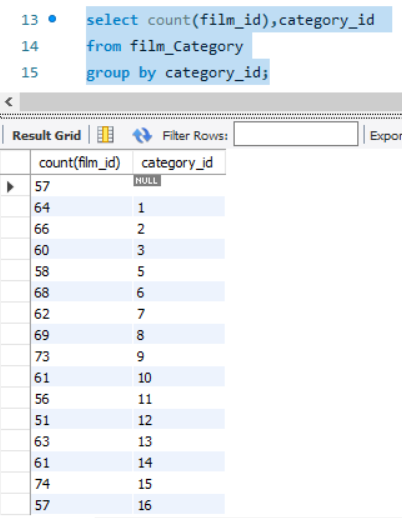This screenshot has width=403, height=519.
Task: Click the film_Category table name in the query
Action: click(186, 46)
